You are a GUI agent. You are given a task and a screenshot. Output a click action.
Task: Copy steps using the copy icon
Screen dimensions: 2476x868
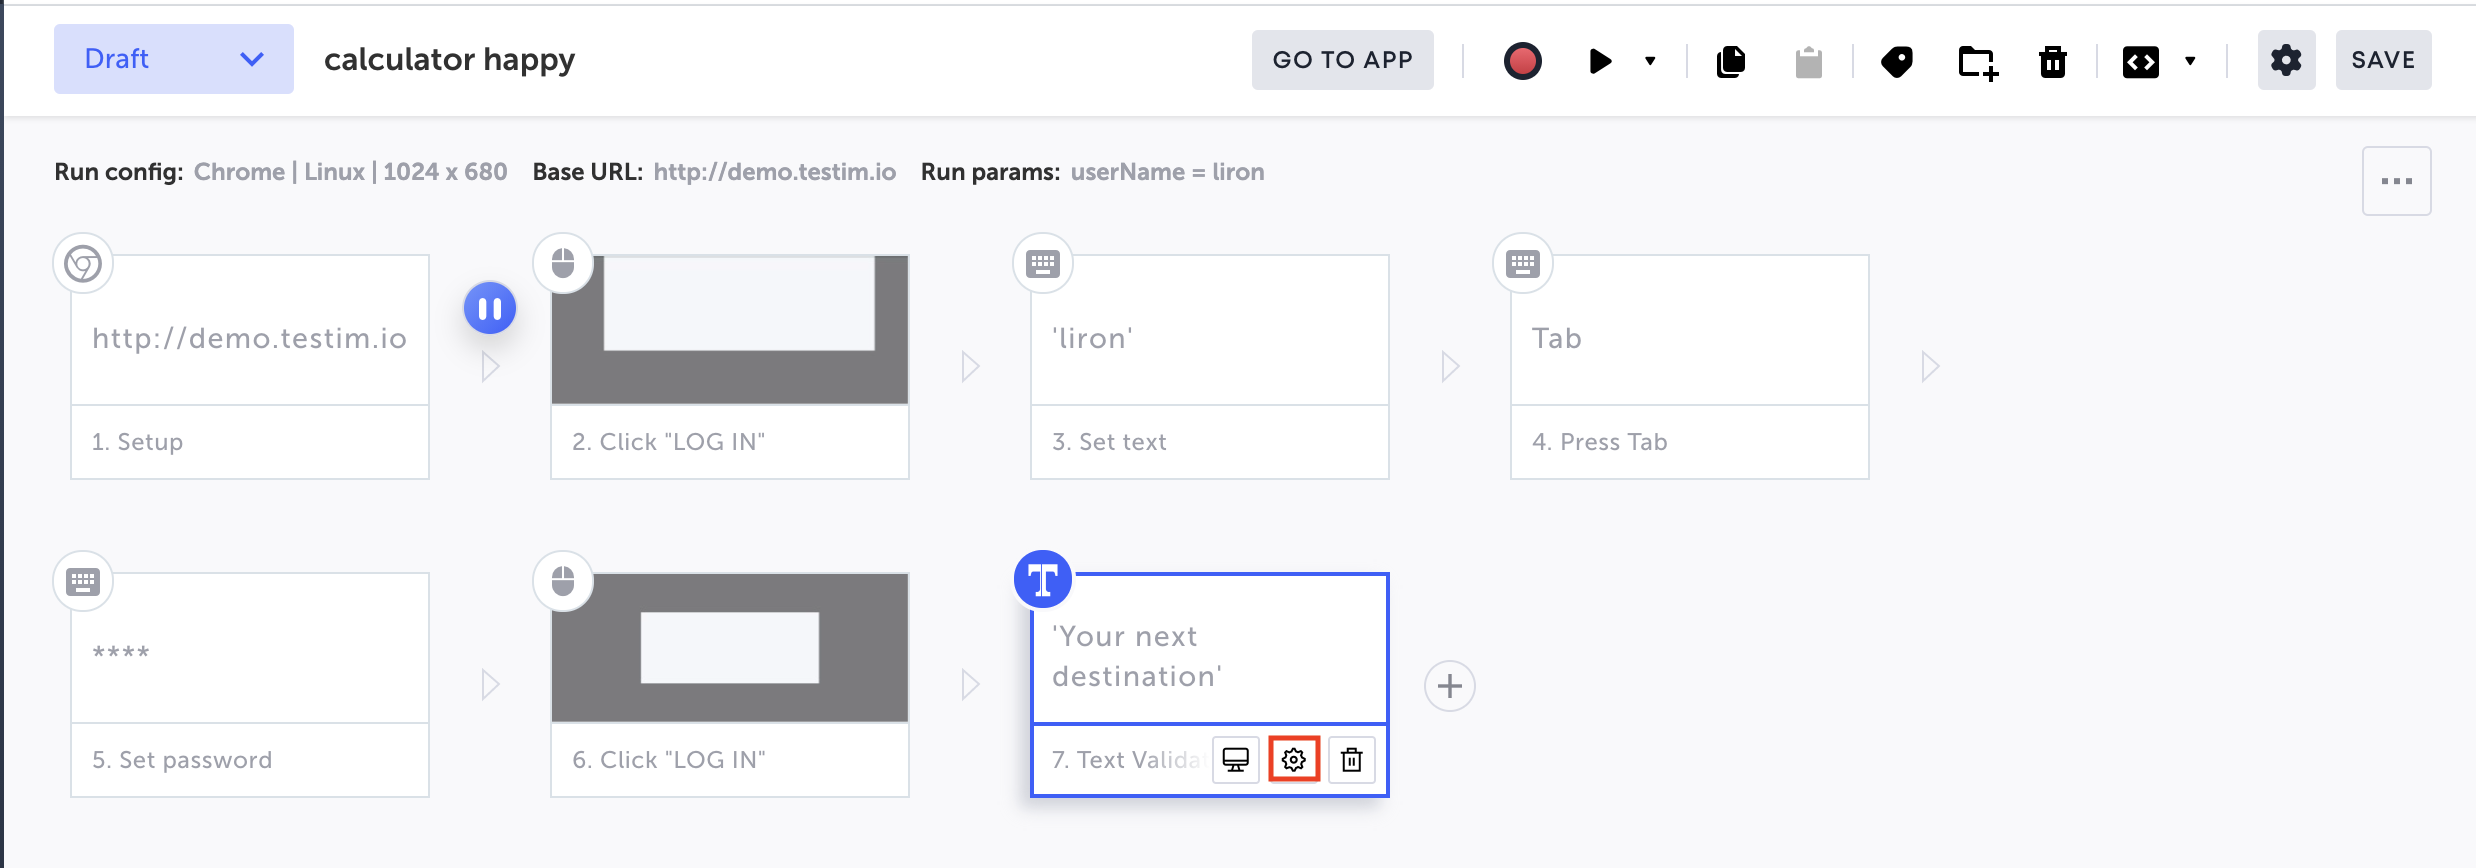1731,61
